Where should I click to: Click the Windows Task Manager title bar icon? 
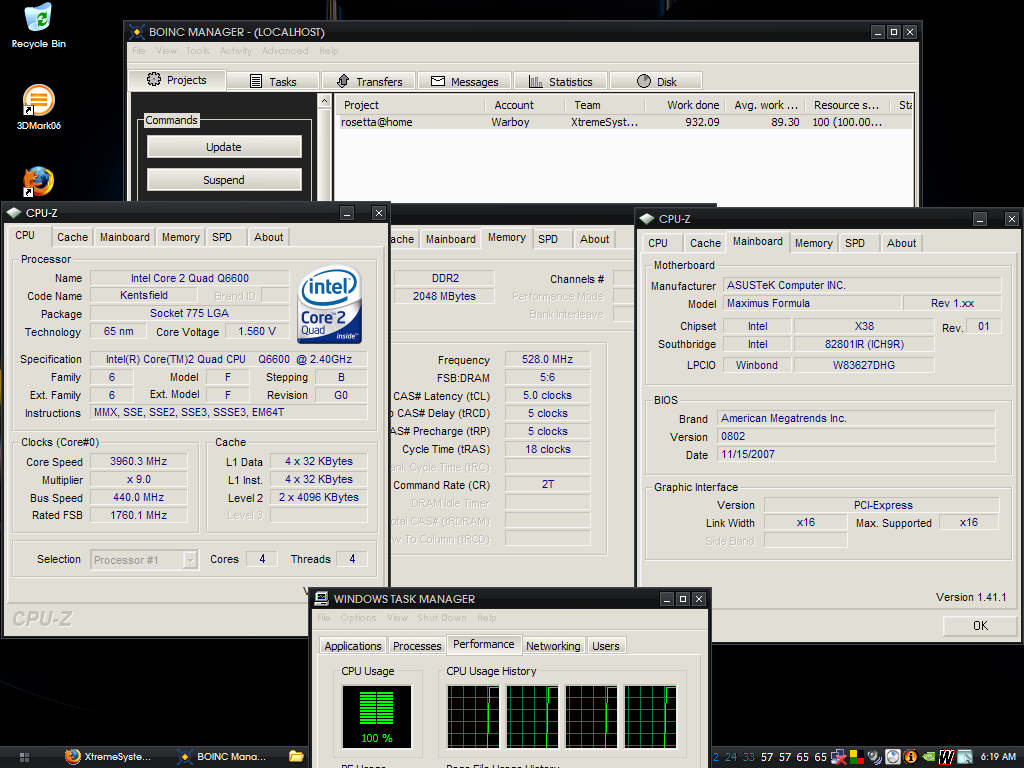[x=321, y=599]
